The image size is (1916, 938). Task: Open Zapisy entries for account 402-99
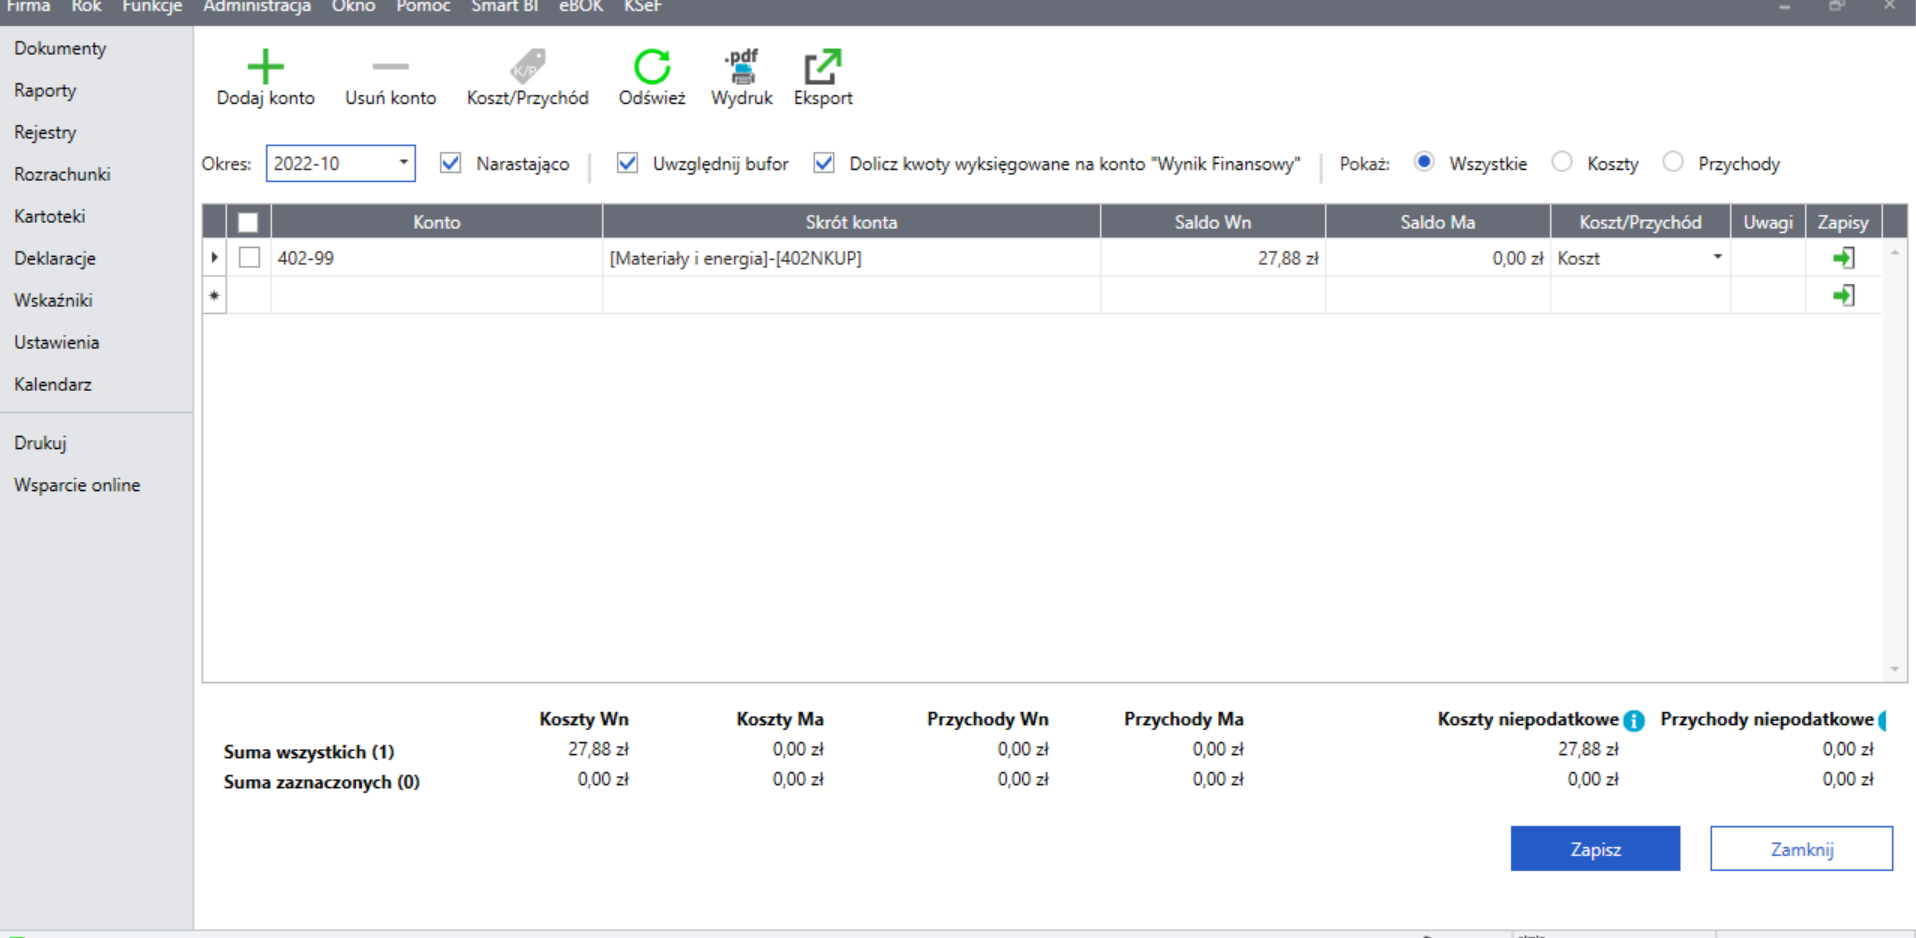click(x=1843, y=258)
